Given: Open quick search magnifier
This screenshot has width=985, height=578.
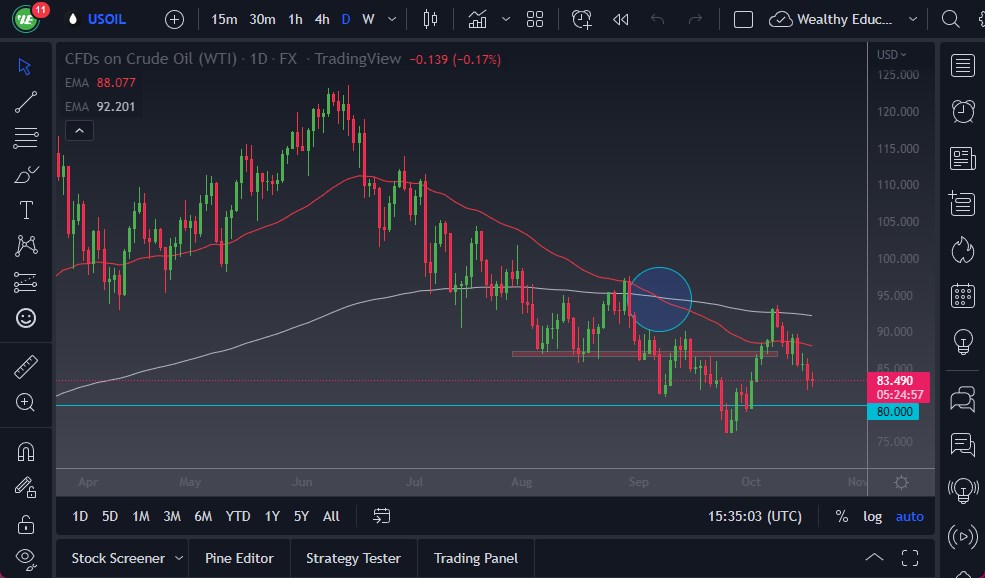Looking at the screenshot, I should [950, 19].
